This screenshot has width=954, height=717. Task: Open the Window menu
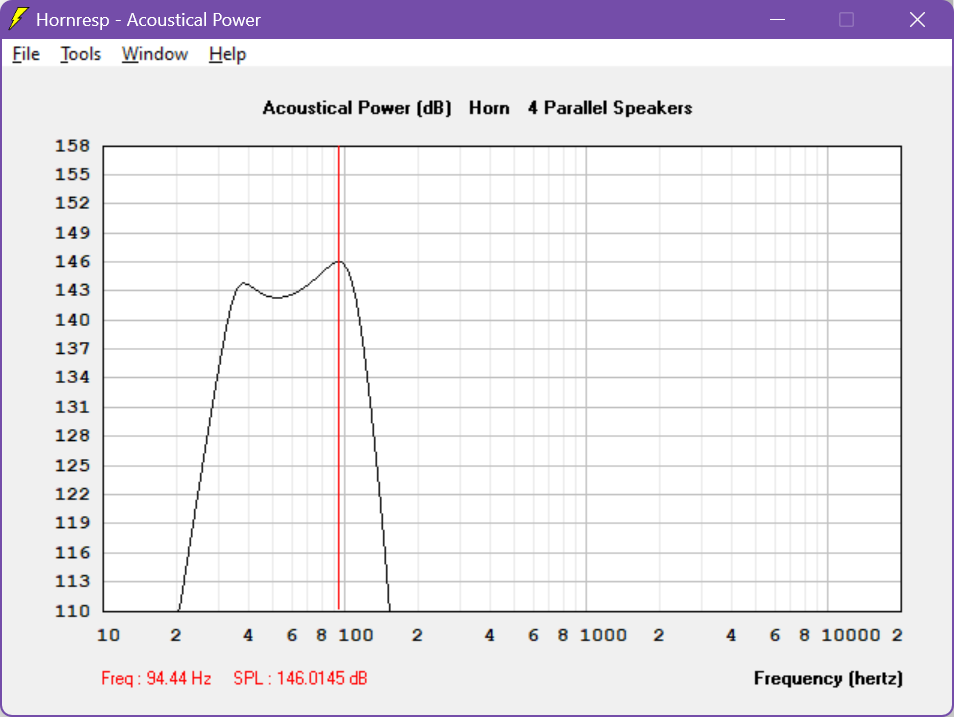point(155,54)
